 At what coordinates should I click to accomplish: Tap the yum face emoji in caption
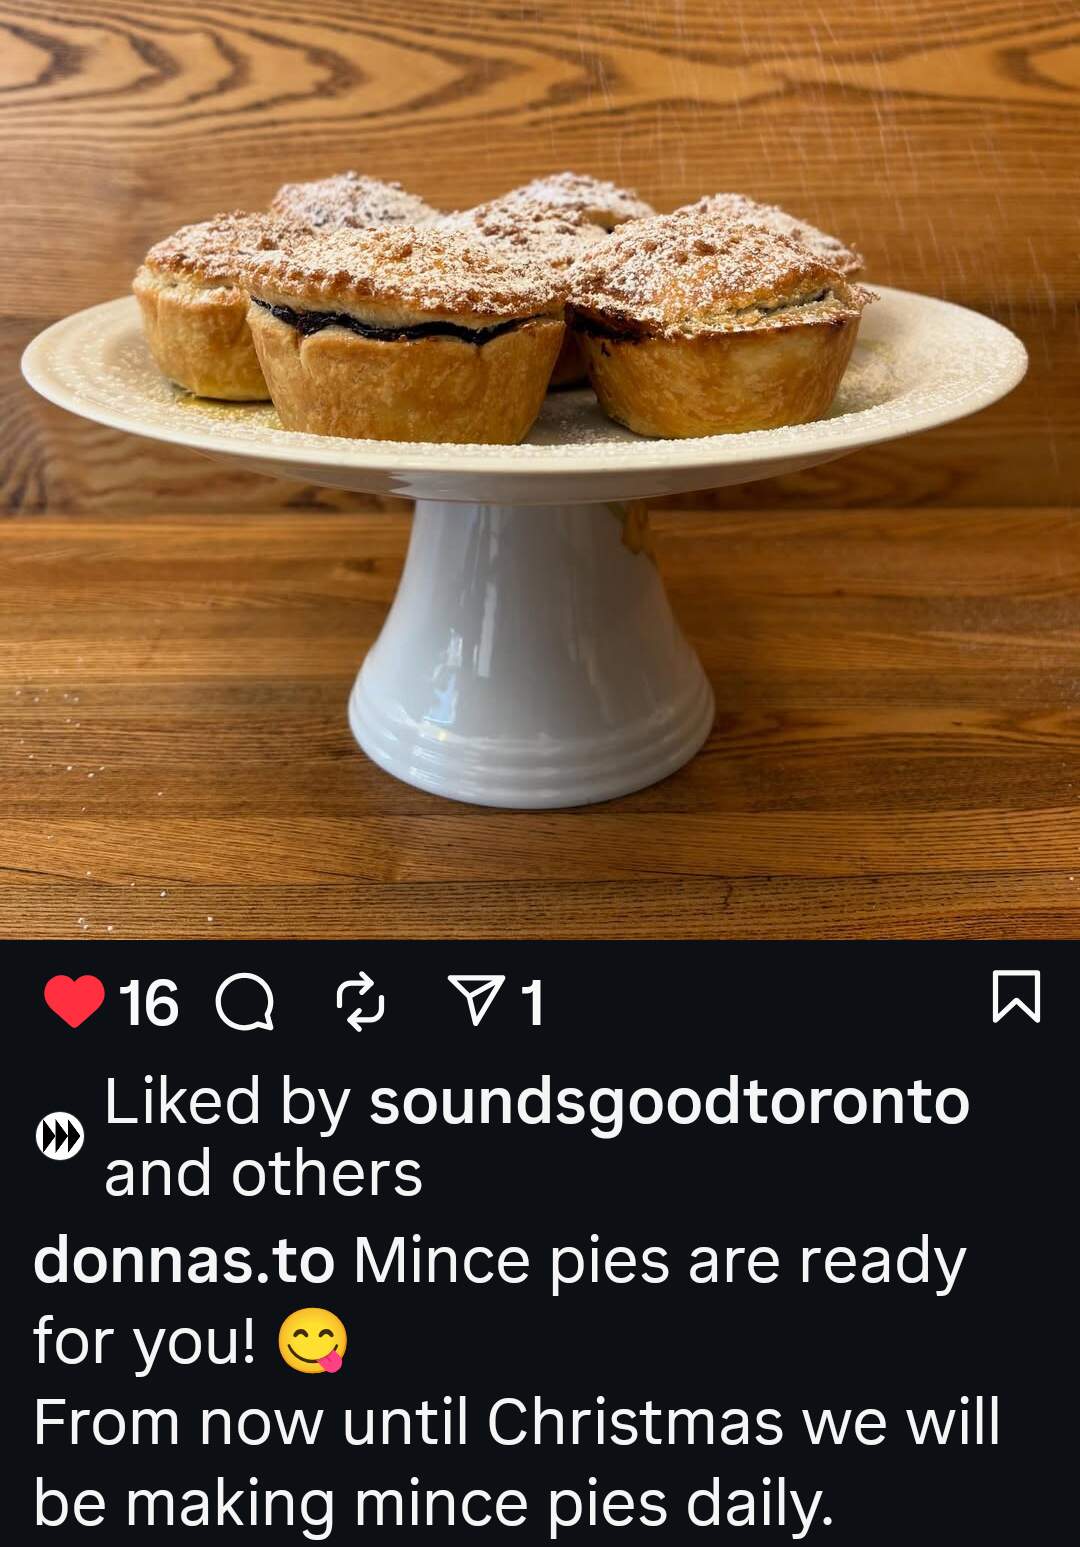point(312,1341)
